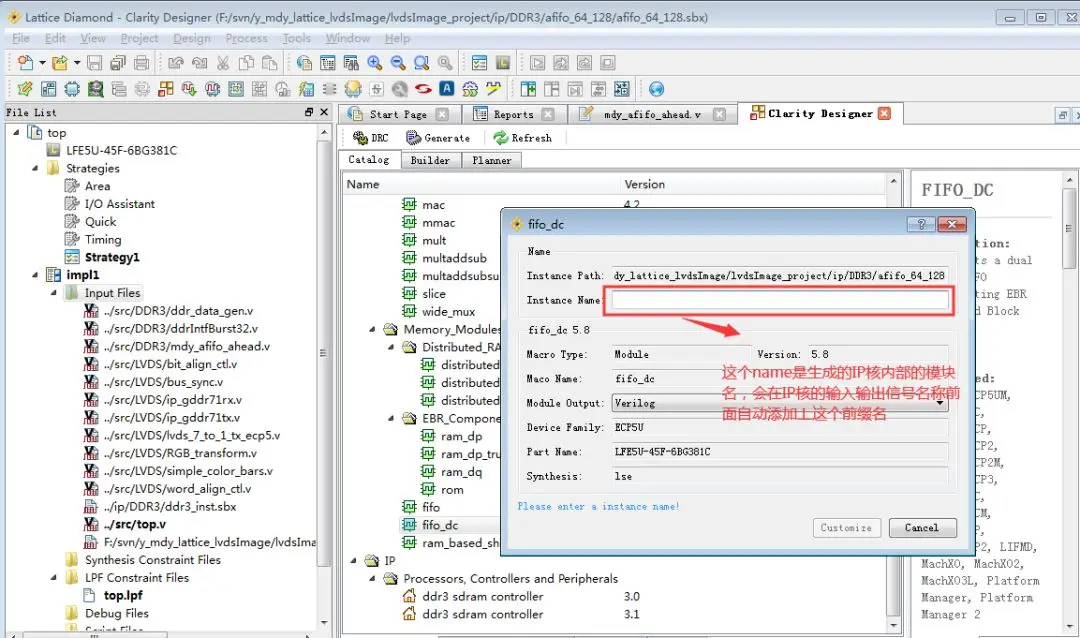
Task: Click the Instance Name input field
Action: 780,300
